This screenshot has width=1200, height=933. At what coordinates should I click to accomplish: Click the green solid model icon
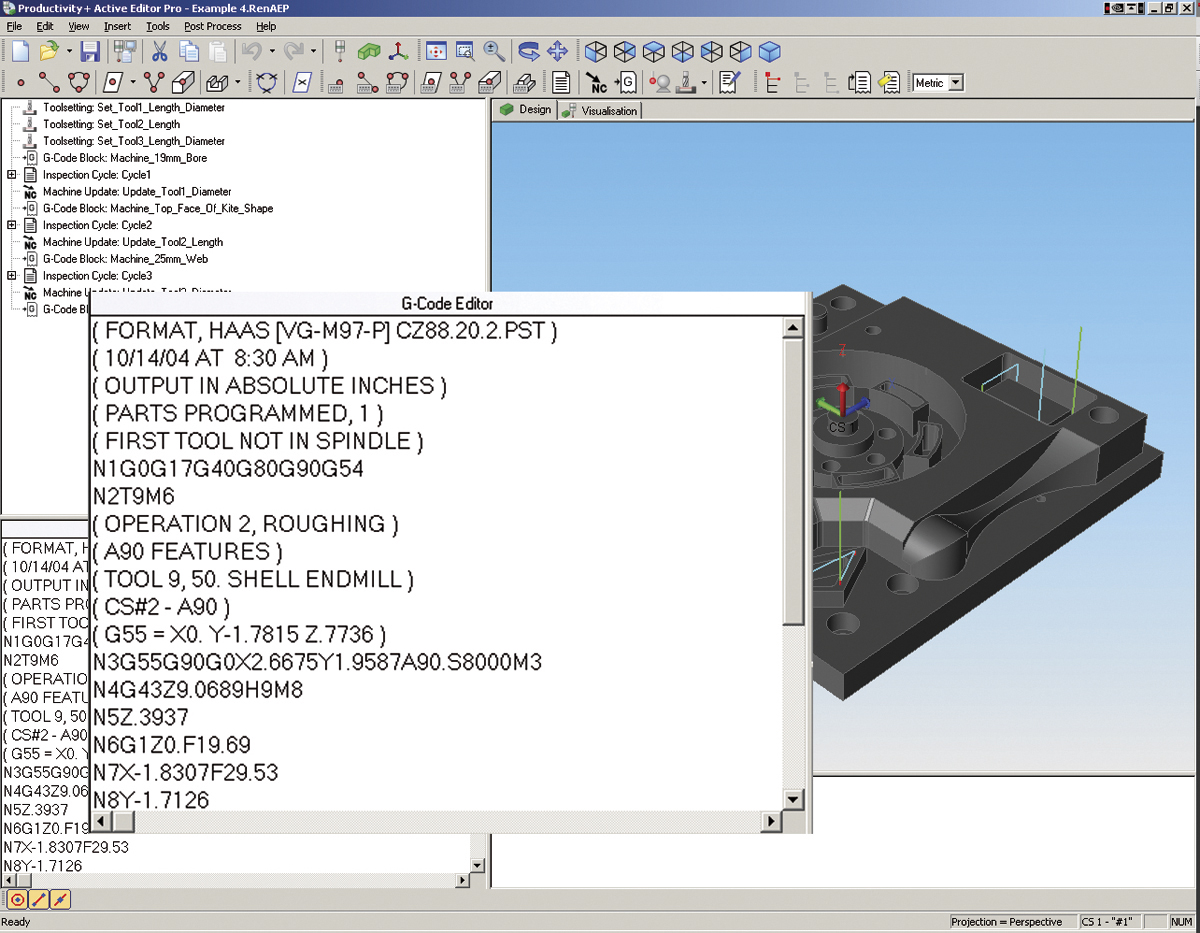pyautogui.click(x=369, y=51)
